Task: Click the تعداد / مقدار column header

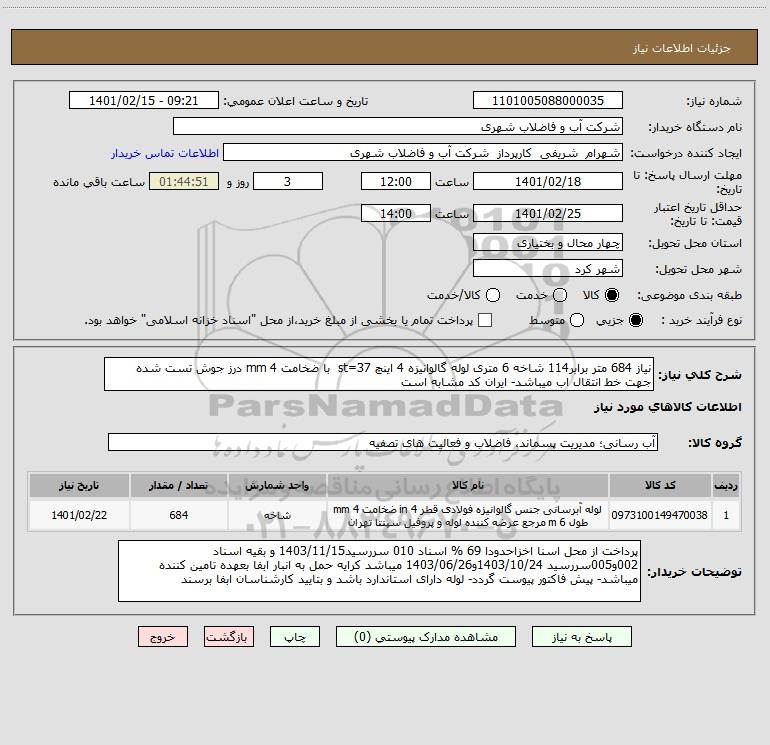Action: 179,485
